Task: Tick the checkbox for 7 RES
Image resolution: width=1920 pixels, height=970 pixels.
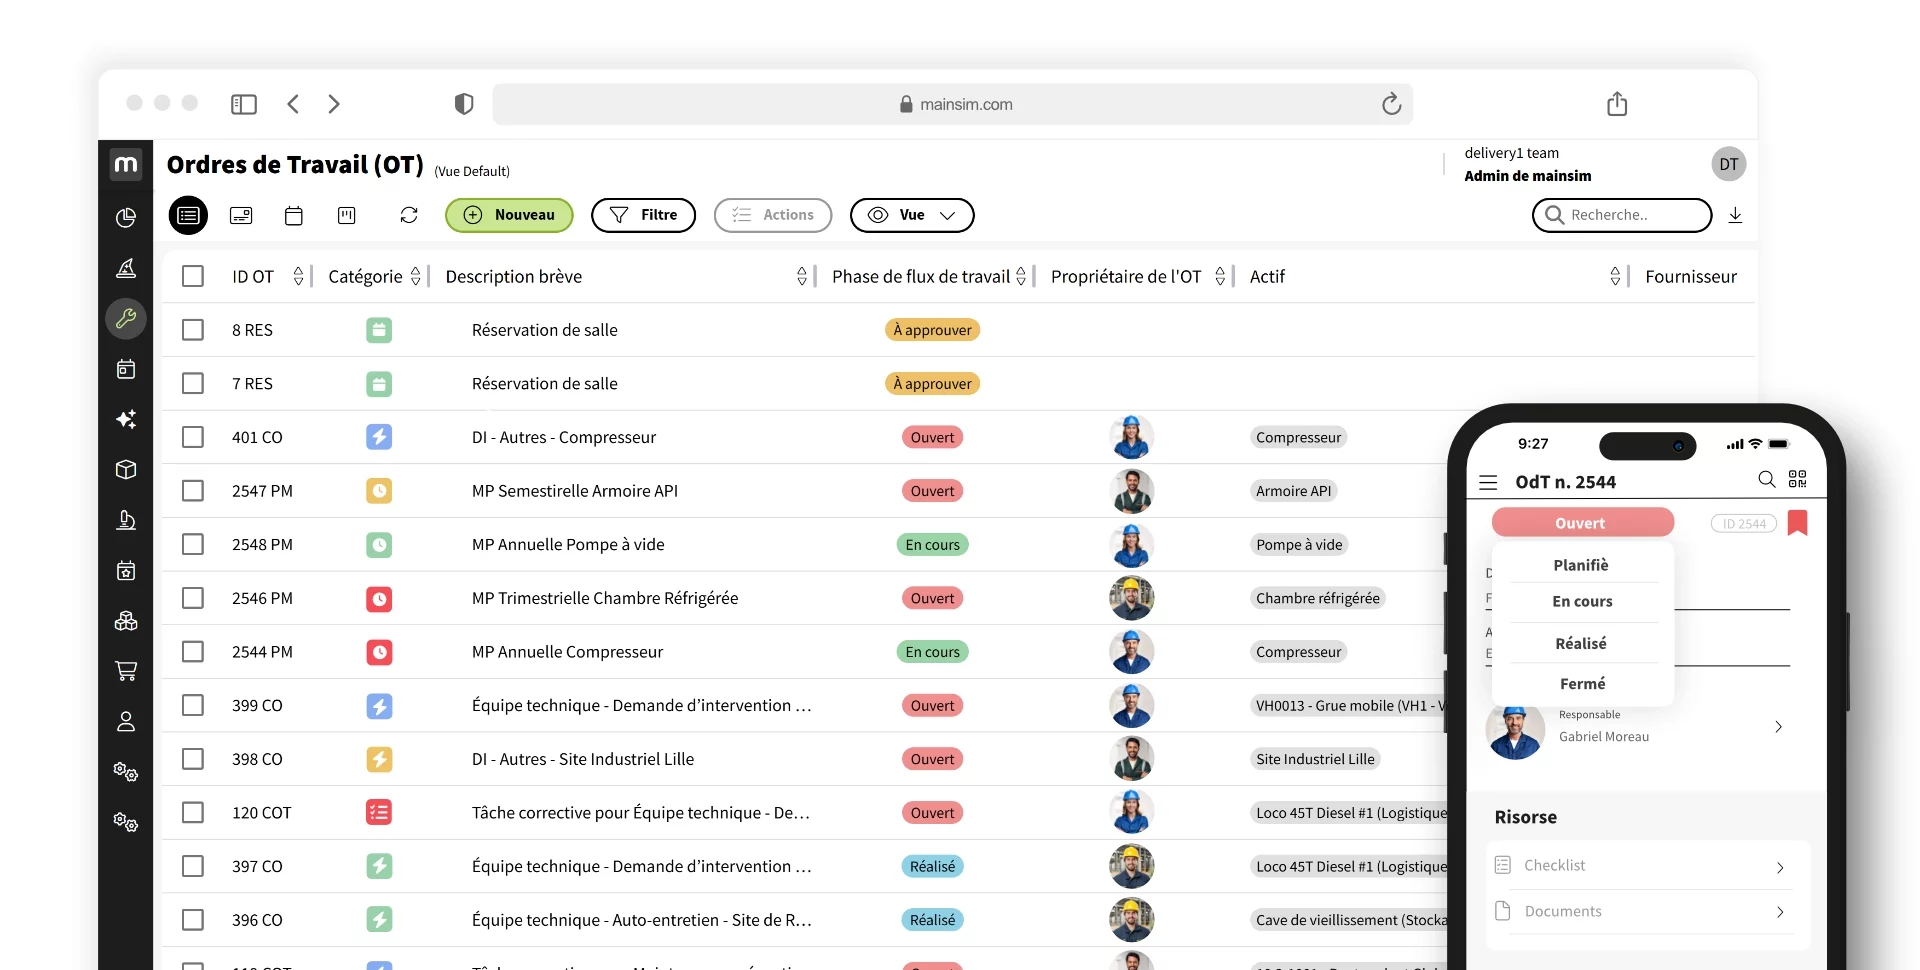Action: 193,384
